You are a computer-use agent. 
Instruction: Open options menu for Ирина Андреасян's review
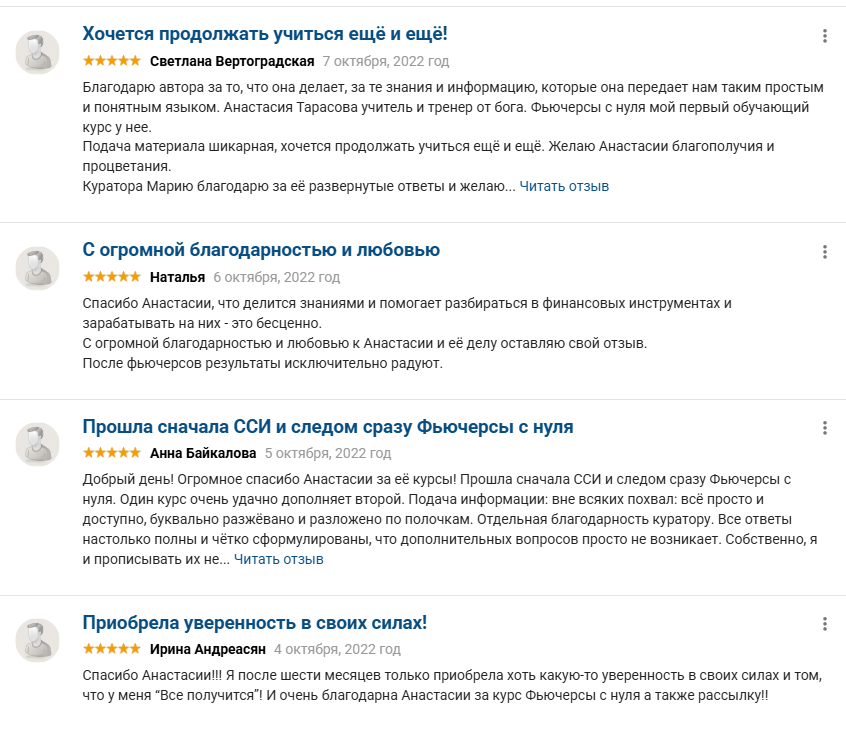825,624
